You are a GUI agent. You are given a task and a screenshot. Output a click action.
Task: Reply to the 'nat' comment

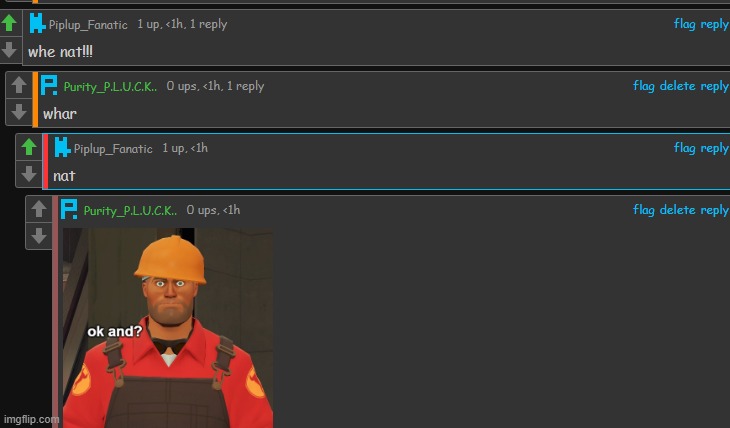tap(715, 148)
